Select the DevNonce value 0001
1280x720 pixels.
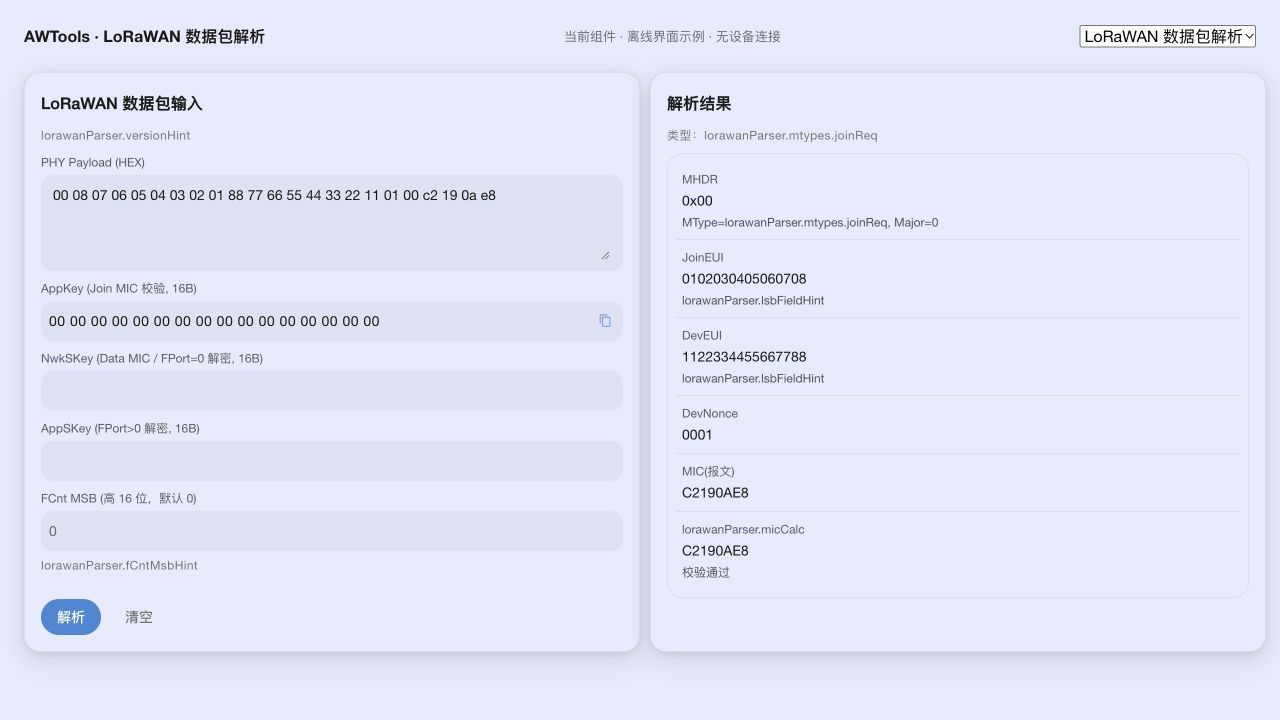point(697,435)
